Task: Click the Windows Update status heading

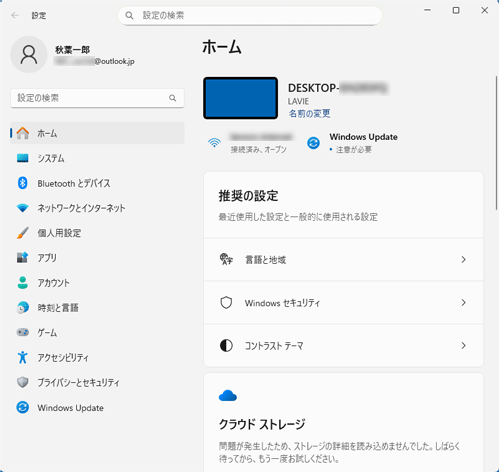Action: point(363,137)
